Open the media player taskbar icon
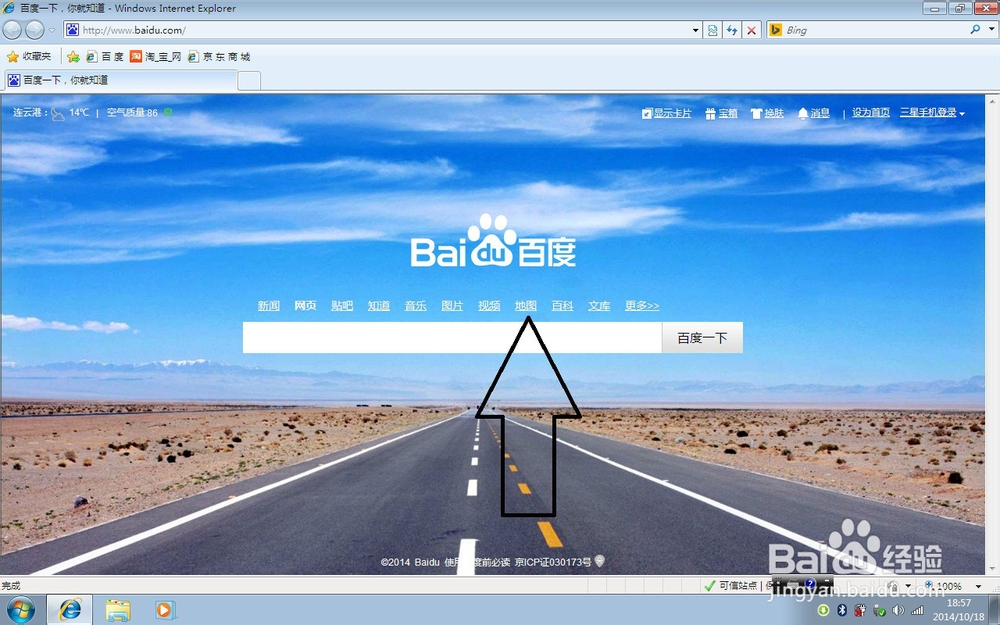The width and height of the screenshot is (1000, 625). 164,610
